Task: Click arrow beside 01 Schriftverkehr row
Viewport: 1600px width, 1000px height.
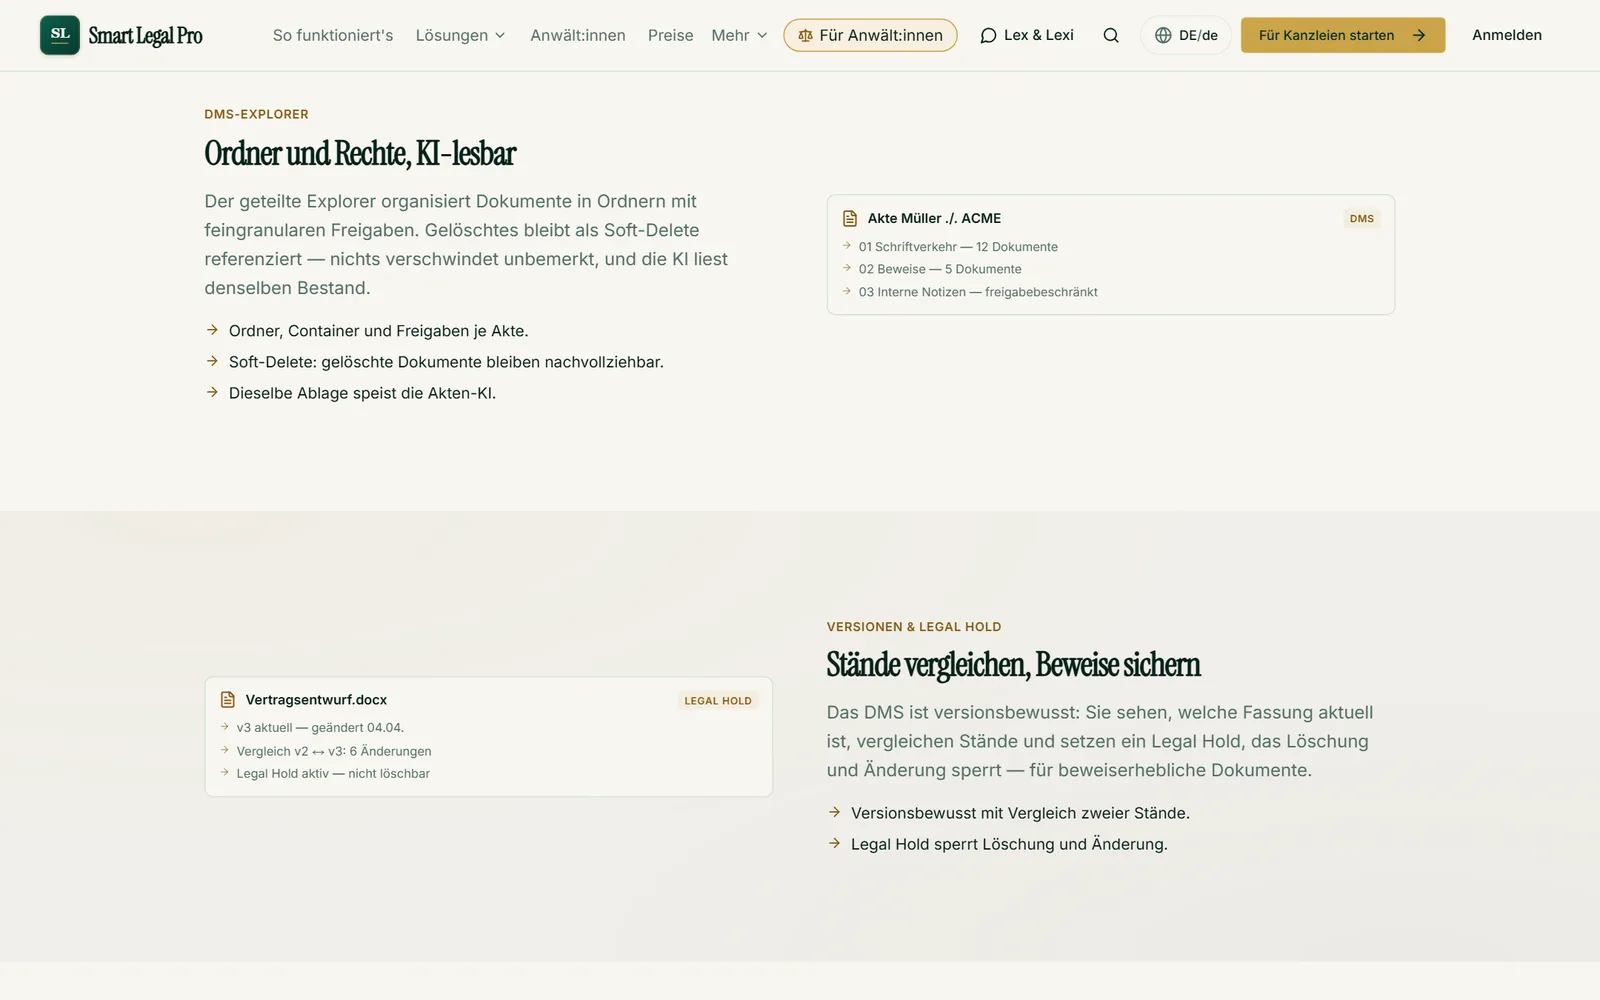Action: [847, 245]
